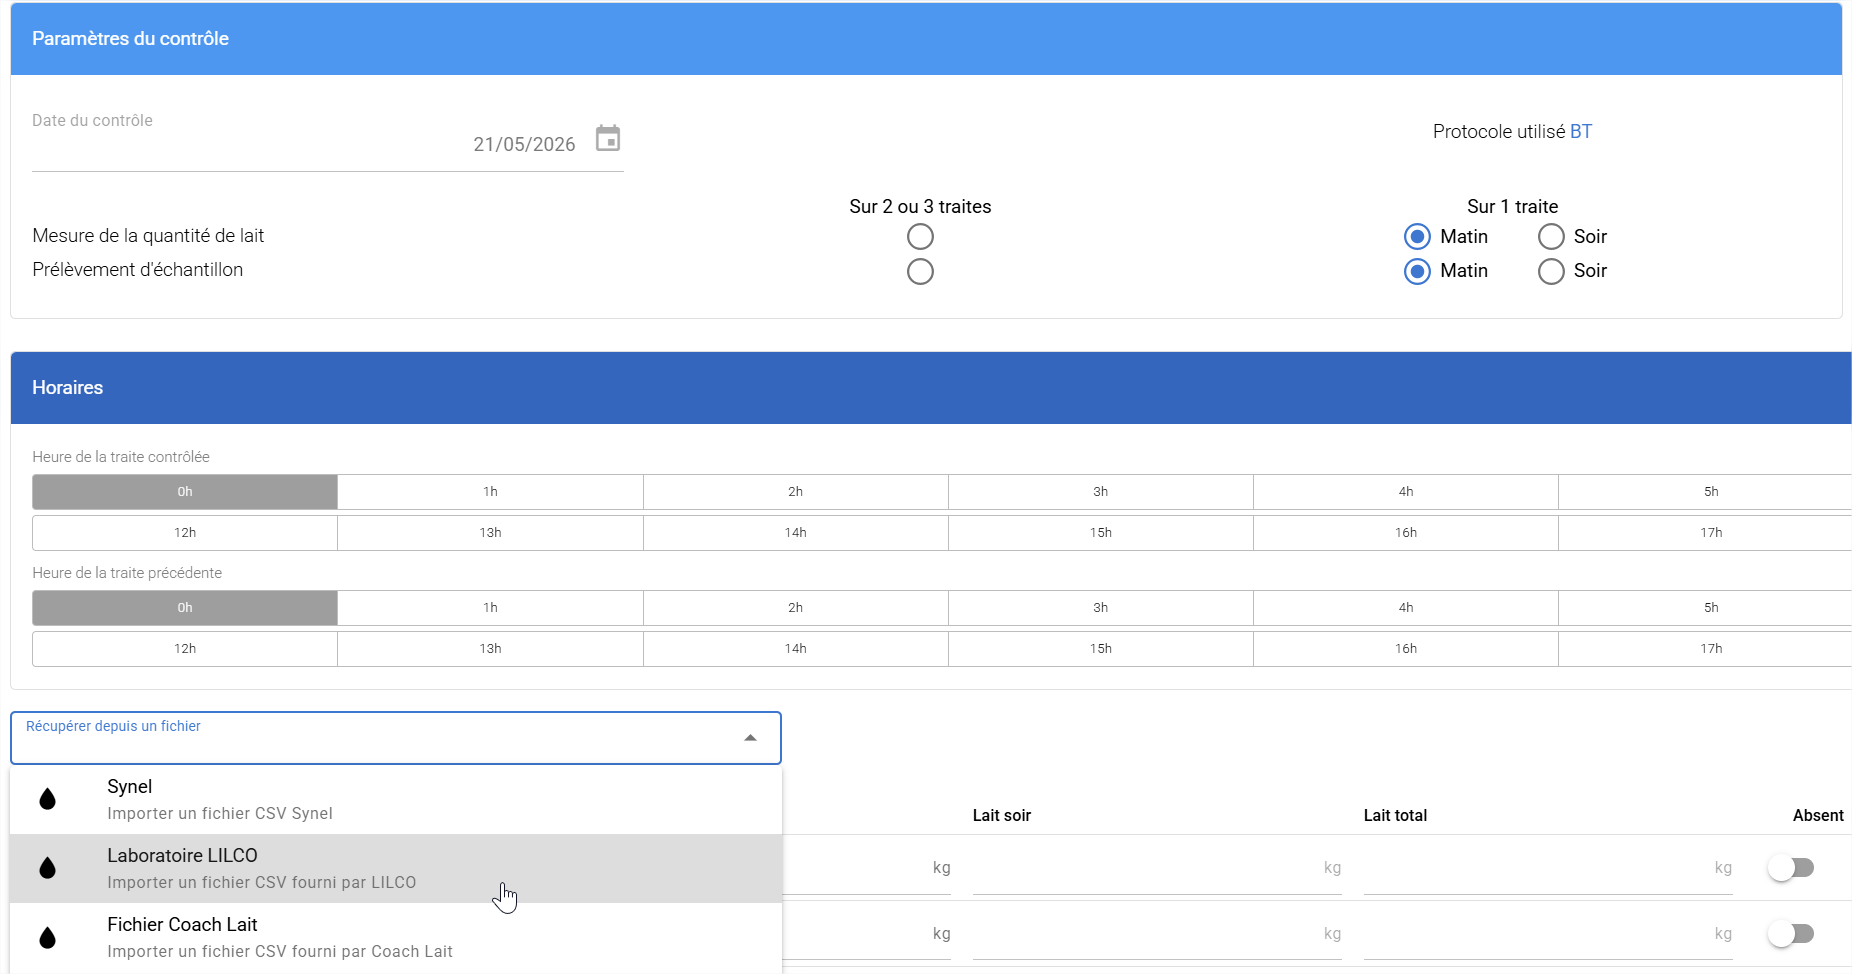
Task: Select 2 ou 3 traites for Prélèvement d'échantillon
Action: click(920, 271)
